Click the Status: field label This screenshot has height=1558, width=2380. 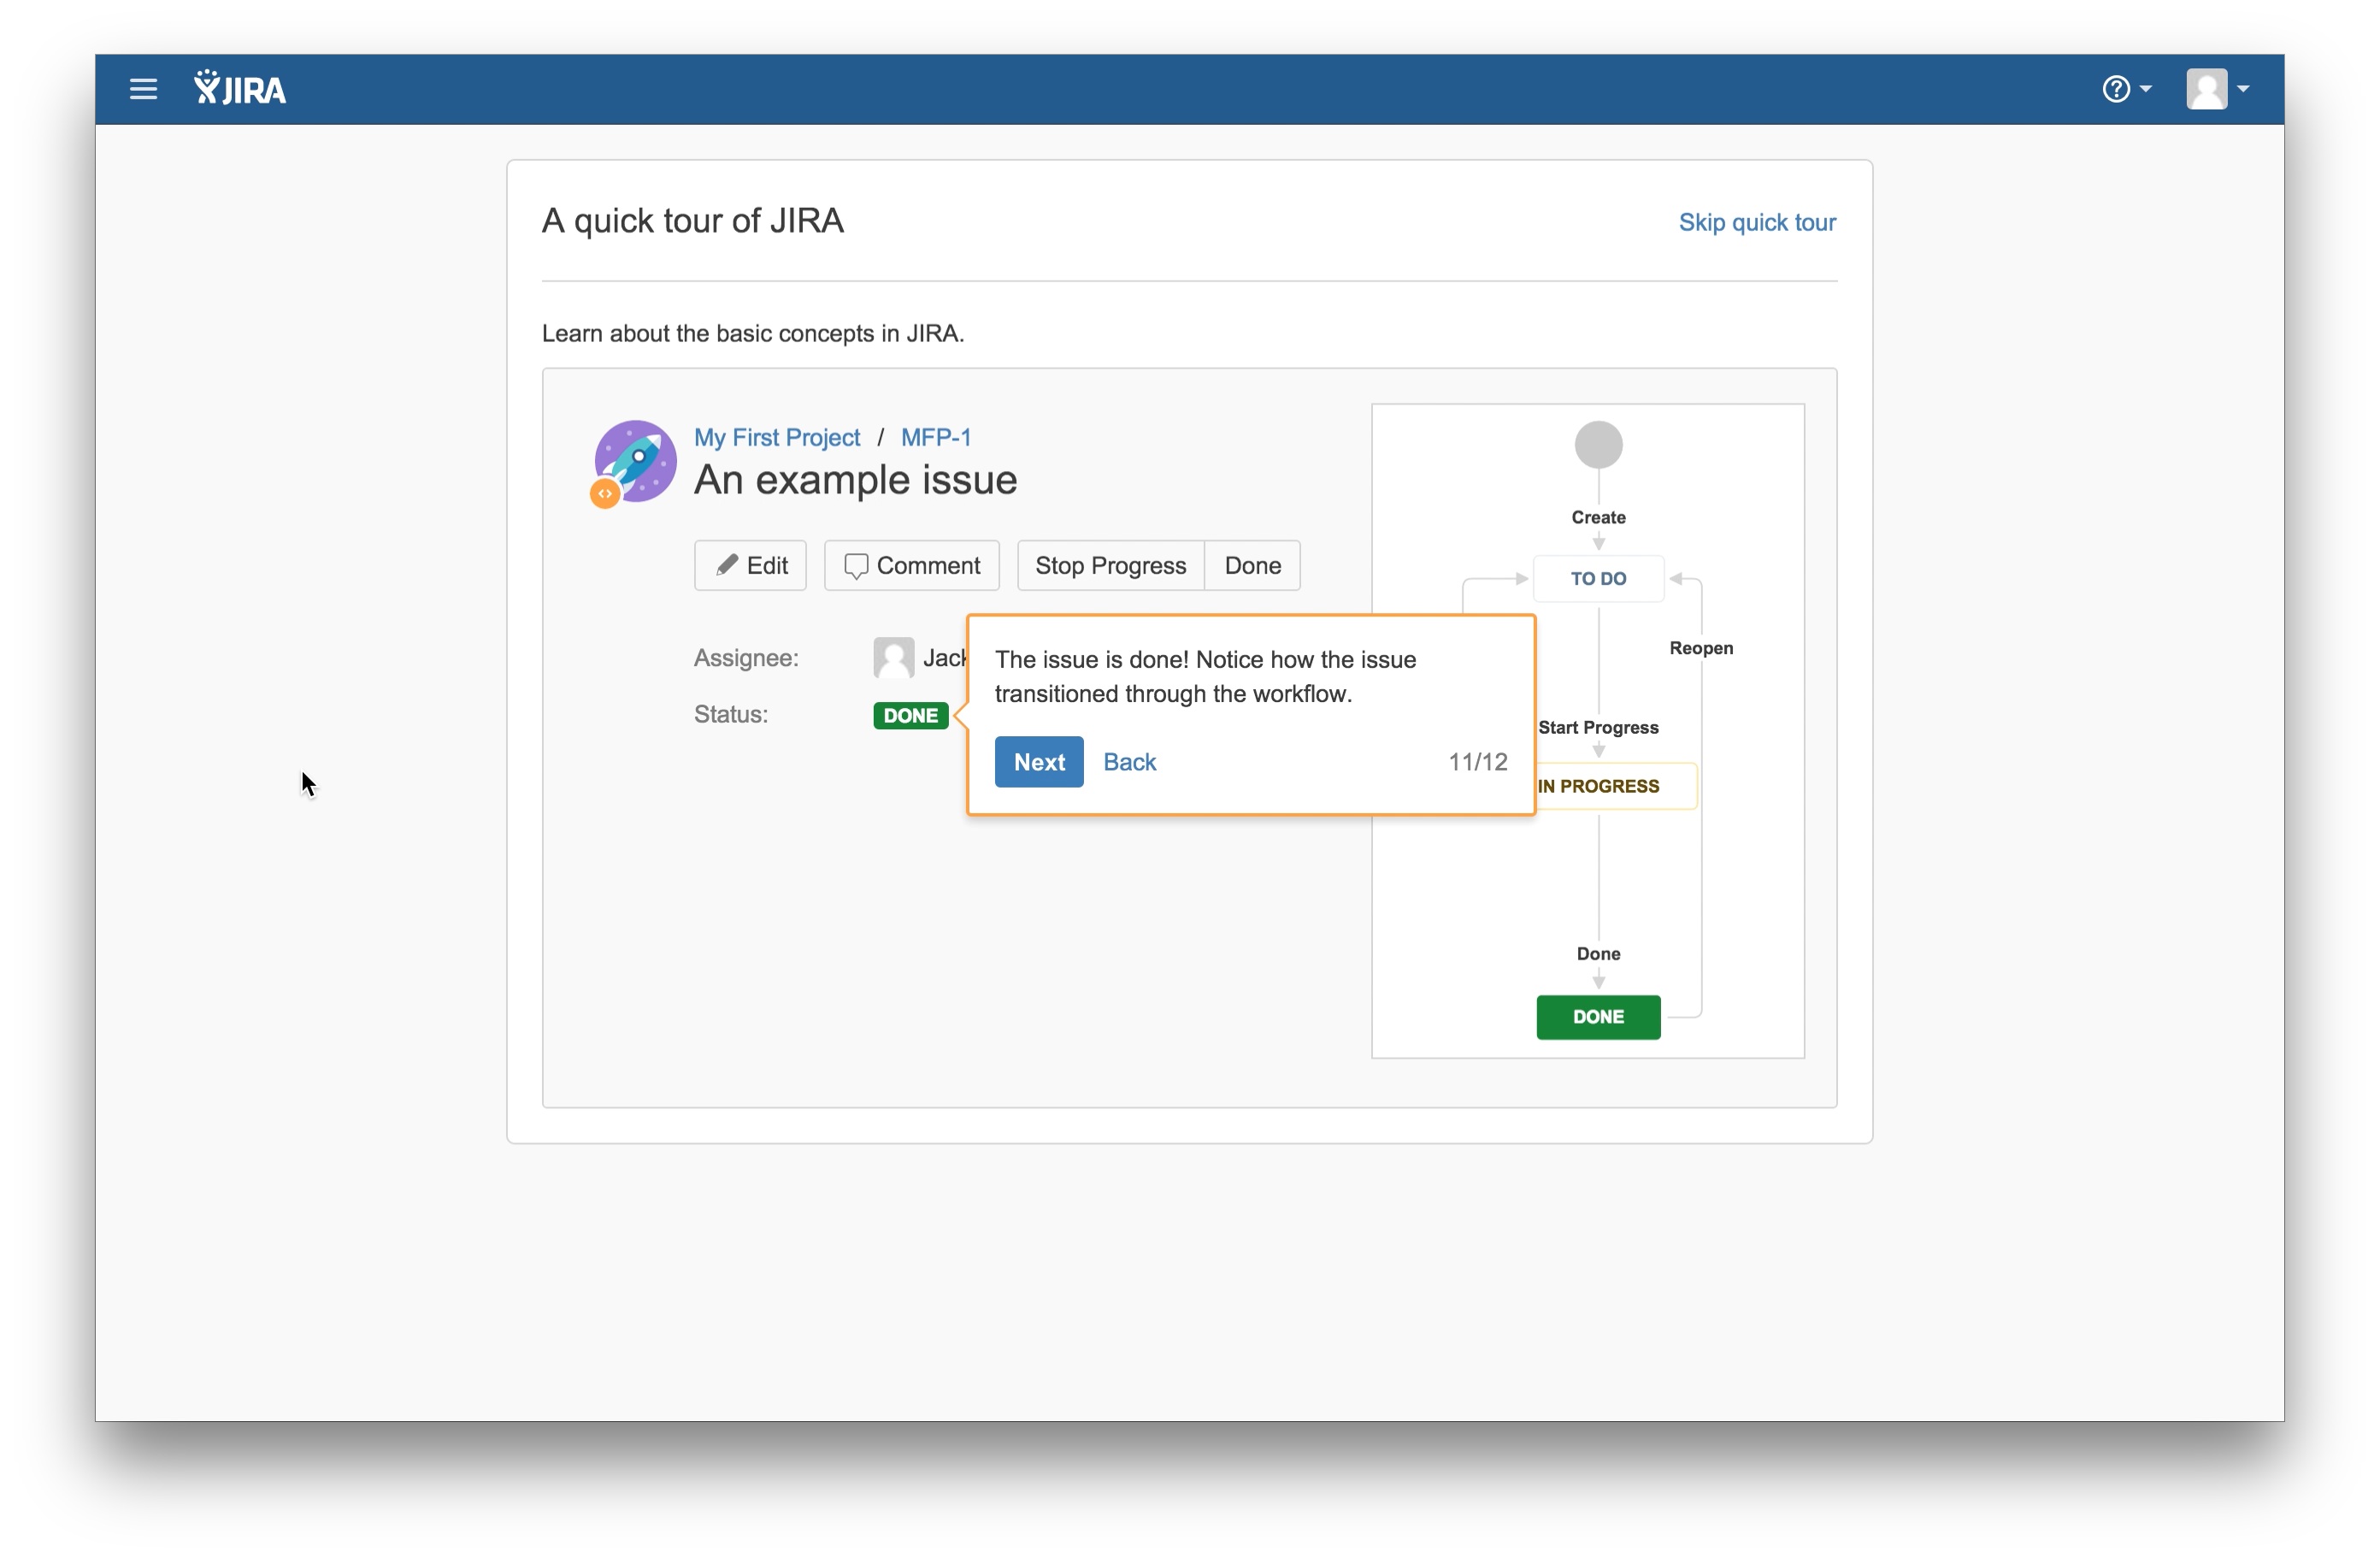pos(731,715)
